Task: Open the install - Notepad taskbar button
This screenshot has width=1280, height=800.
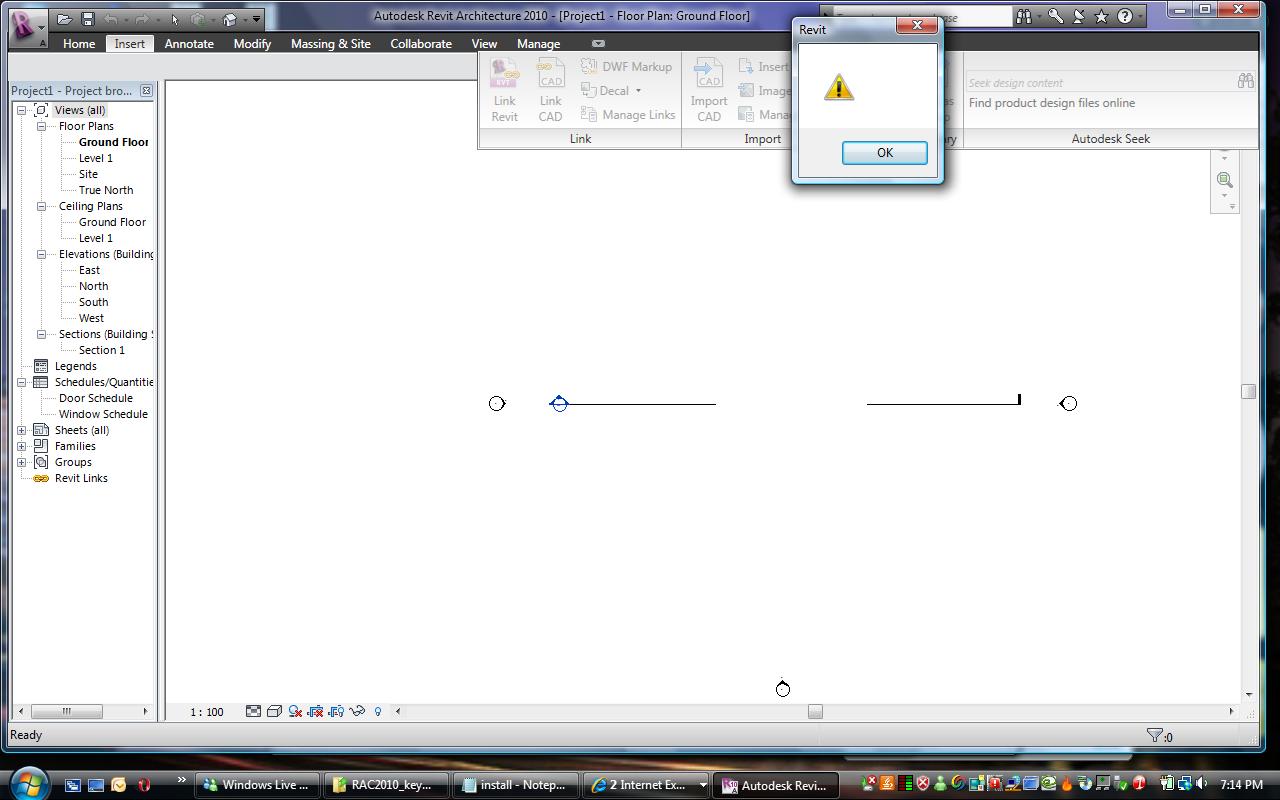Action: 516,785
